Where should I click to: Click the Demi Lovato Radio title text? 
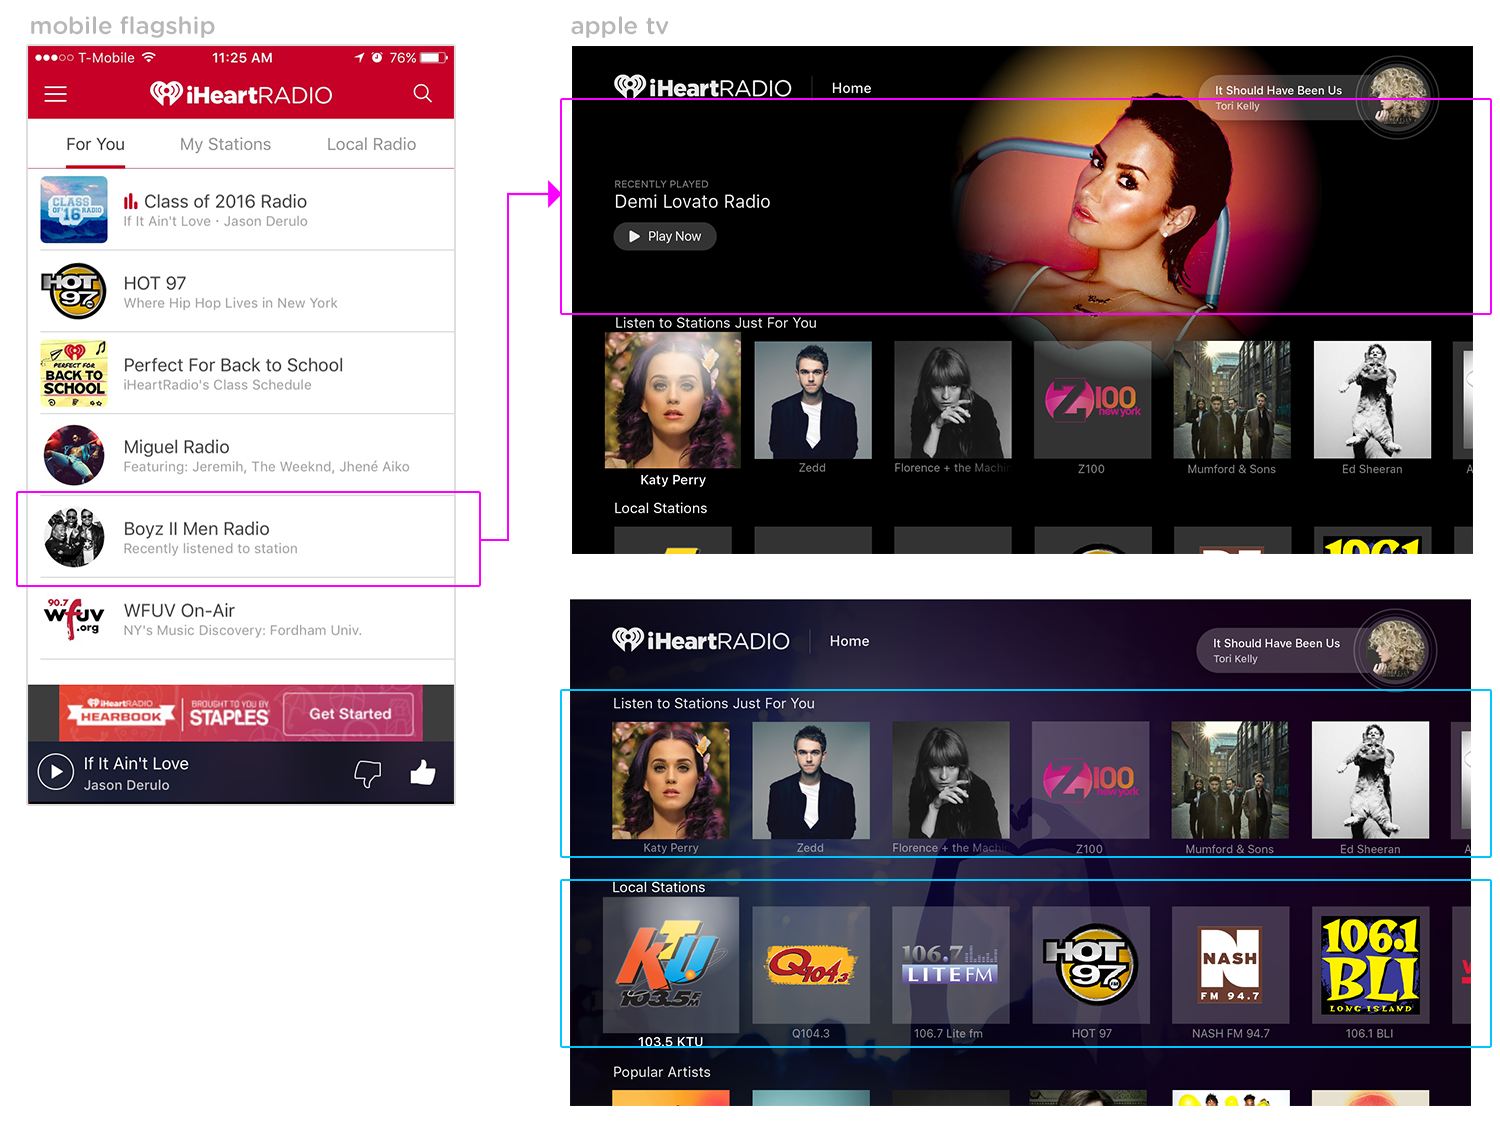click(692, 201)
